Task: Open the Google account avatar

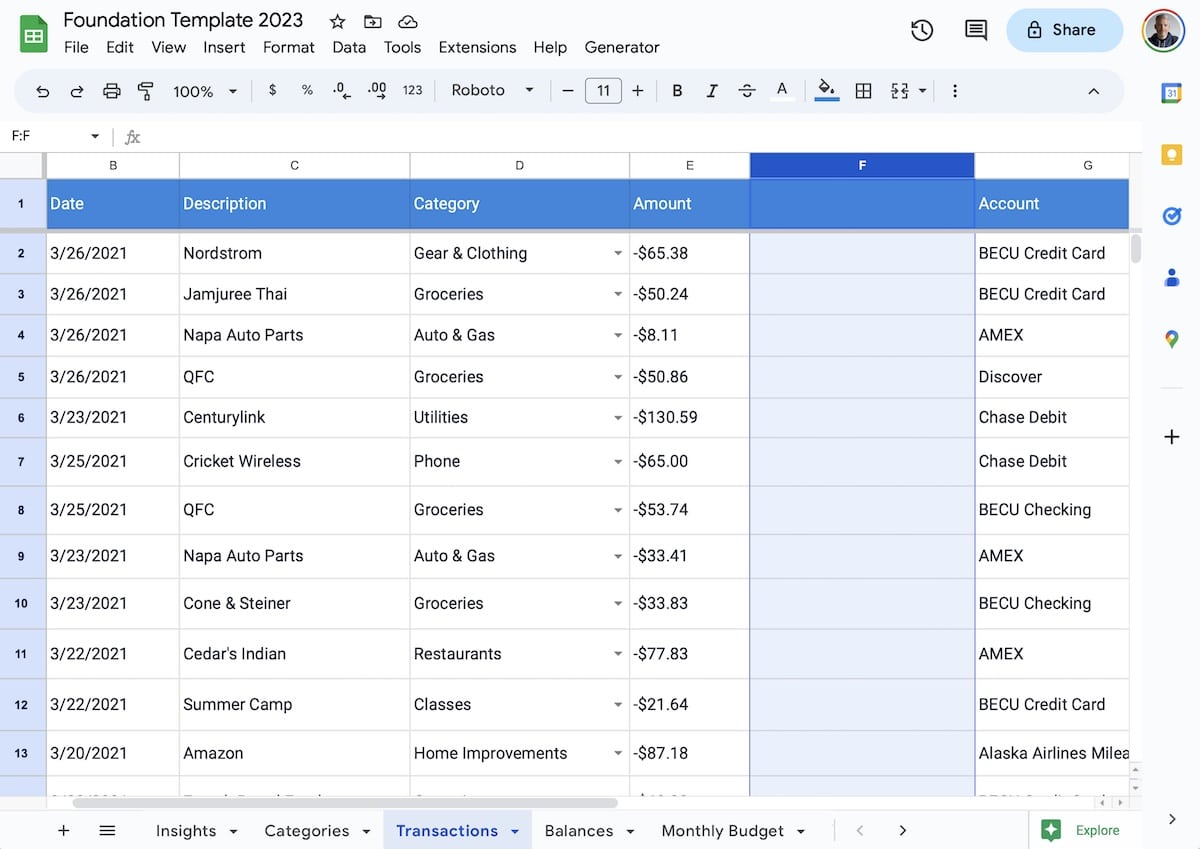Action: click(1163, 30)
